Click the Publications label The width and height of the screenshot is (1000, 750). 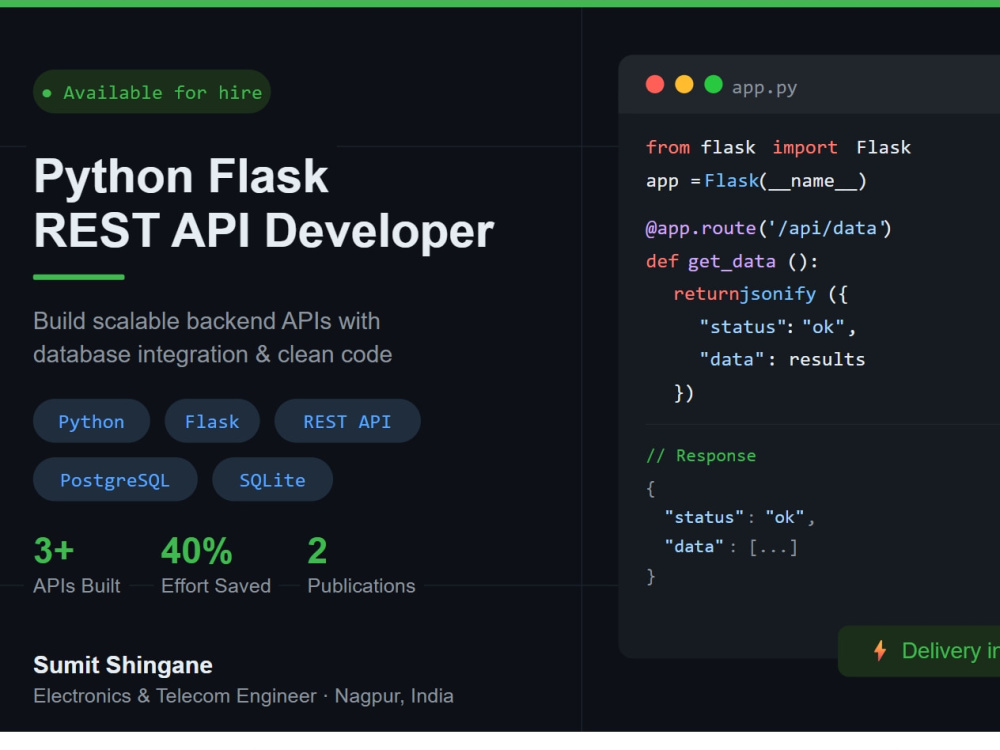coord(361,586)
